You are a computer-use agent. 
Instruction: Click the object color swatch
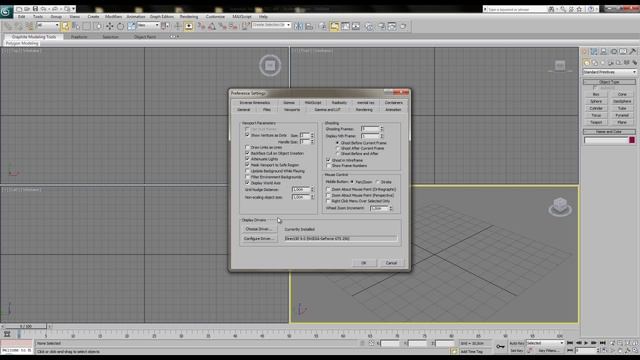tap(632, 140)
